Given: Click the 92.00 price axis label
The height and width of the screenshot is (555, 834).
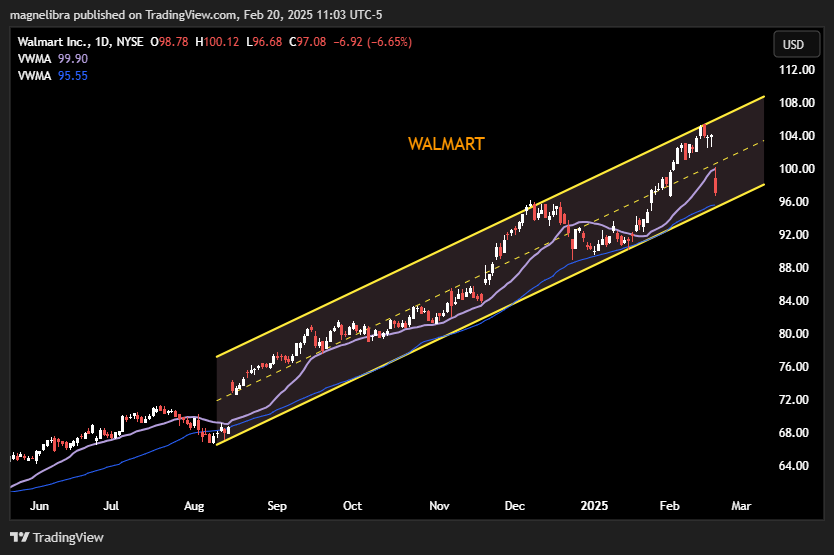Looking at the screenshot, I should coord(794,235).
